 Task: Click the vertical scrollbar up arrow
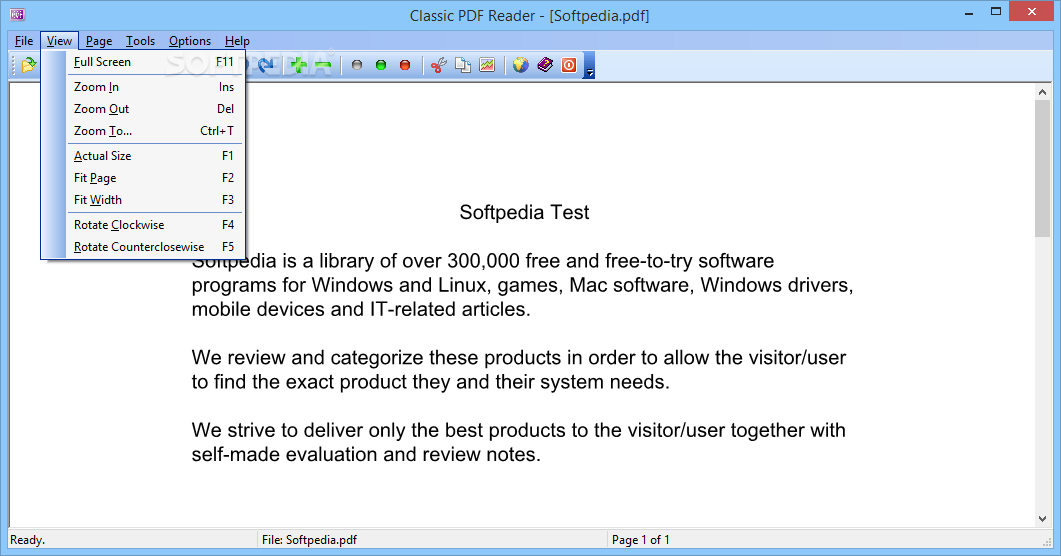(1042, 91)
